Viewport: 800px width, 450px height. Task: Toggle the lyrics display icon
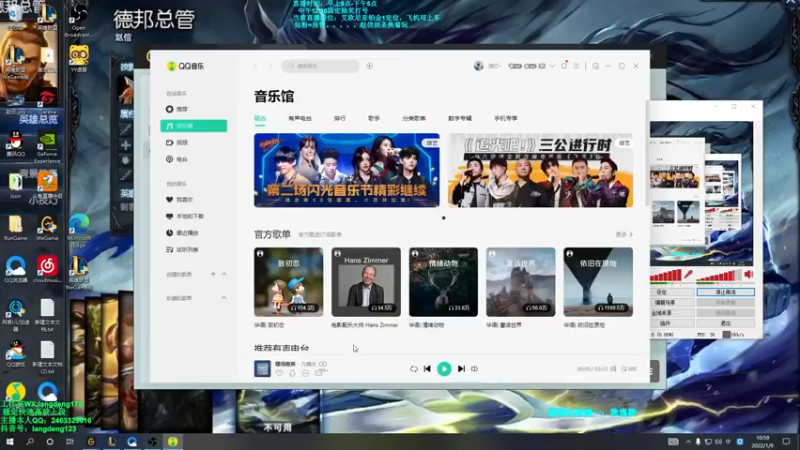[x=613, y=369]
